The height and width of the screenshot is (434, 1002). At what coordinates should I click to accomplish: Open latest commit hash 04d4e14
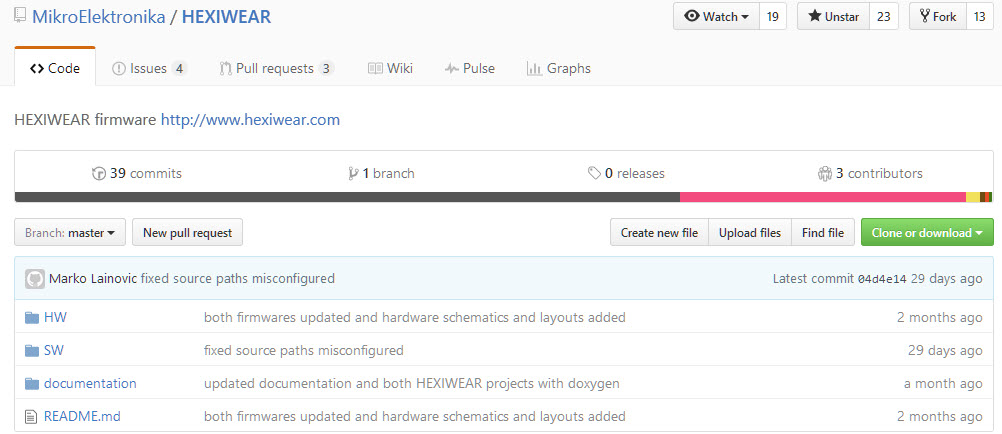pyautogui.click(x=881, y=279)
